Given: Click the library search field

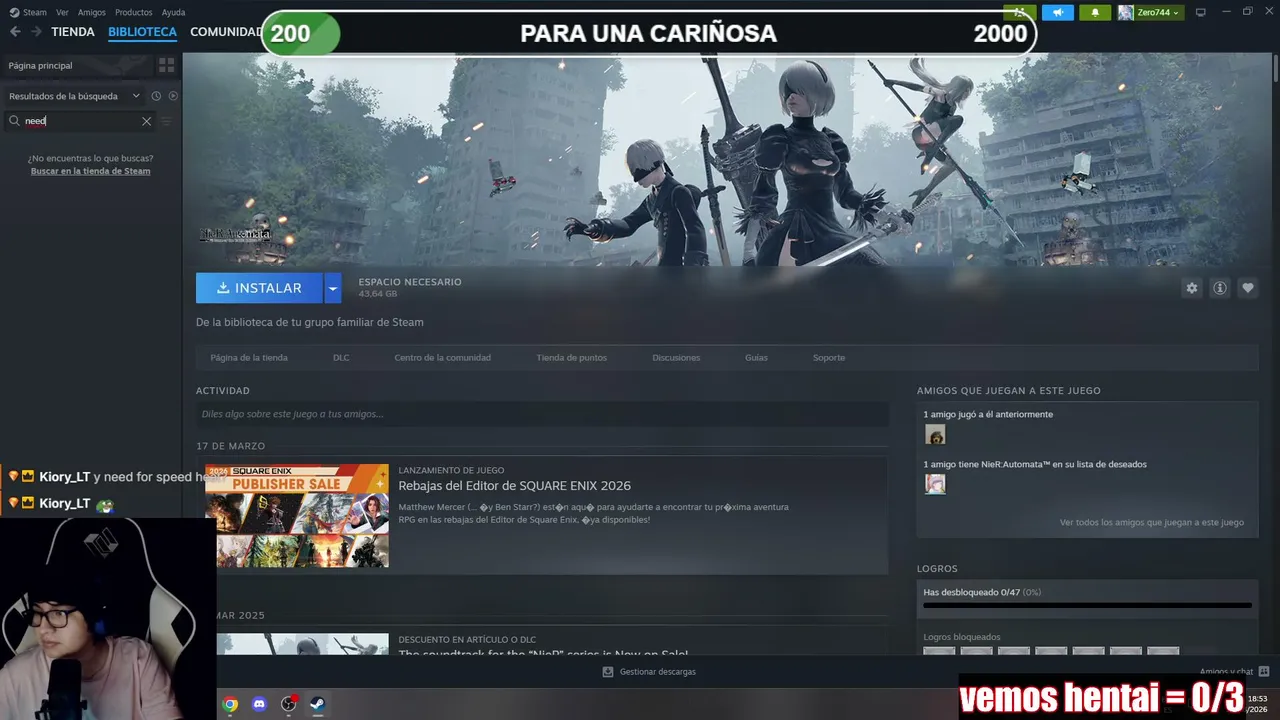Looking at the screenshot, I should pos(80,121).
